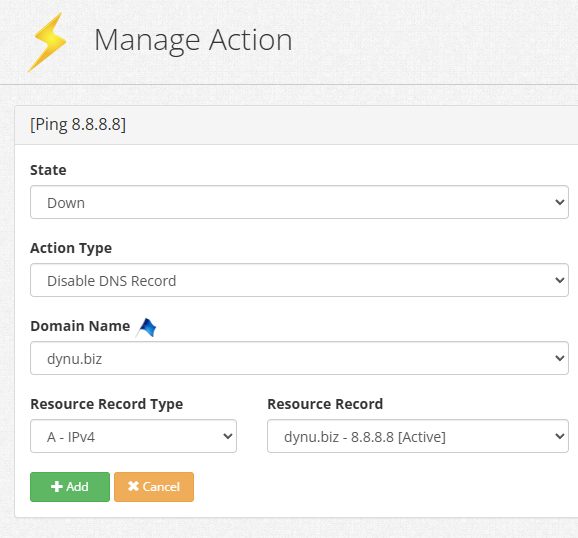Click the orange Cancel button

click(x=154, y=487)
